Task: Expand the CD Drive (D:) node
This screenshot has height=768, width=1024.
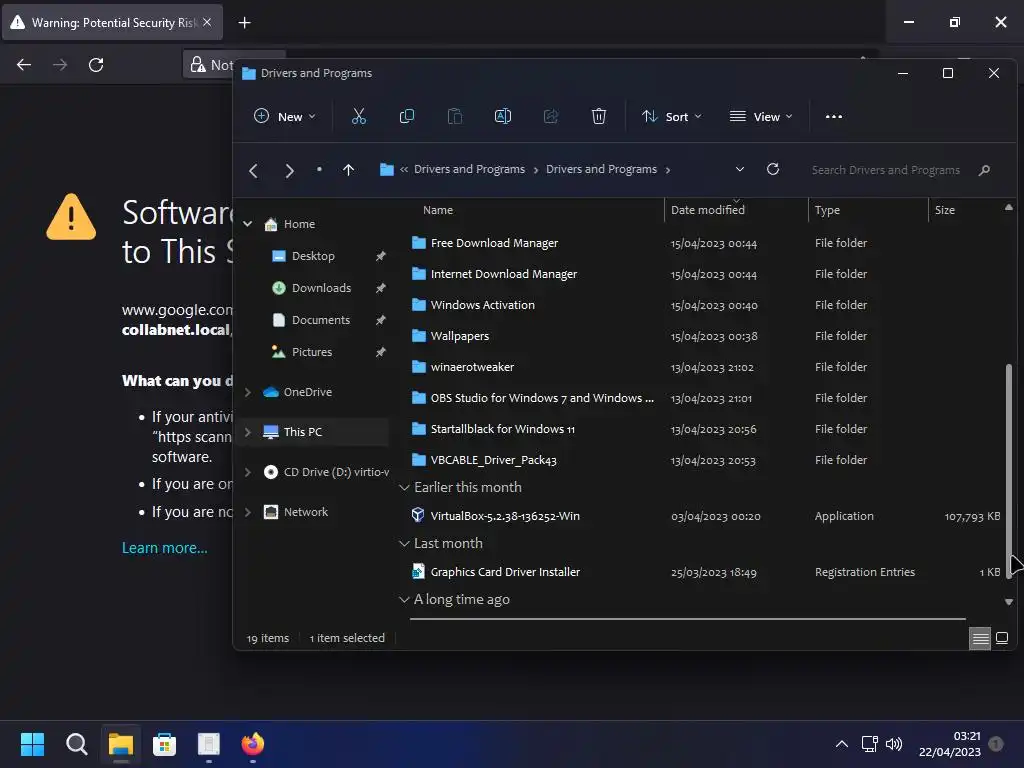Action: click(x=248, y=472)
